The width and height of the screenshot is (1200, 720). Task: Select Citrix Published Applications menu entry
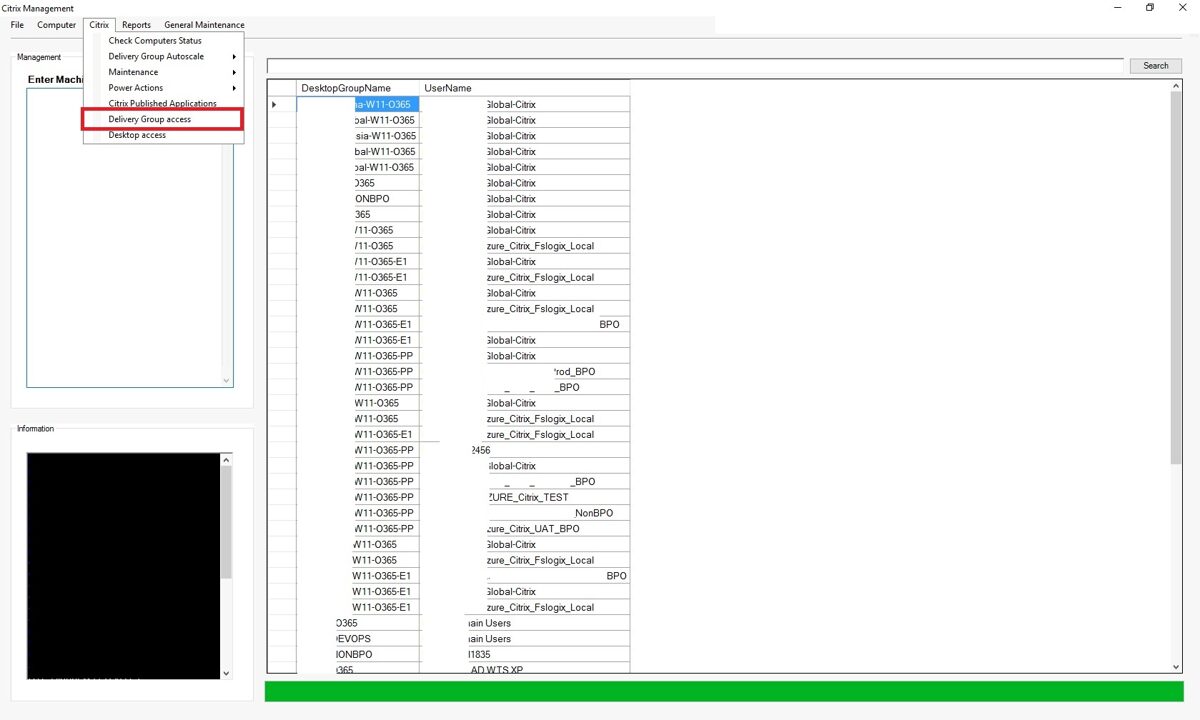pyautogui.click(x=164, y=103)
